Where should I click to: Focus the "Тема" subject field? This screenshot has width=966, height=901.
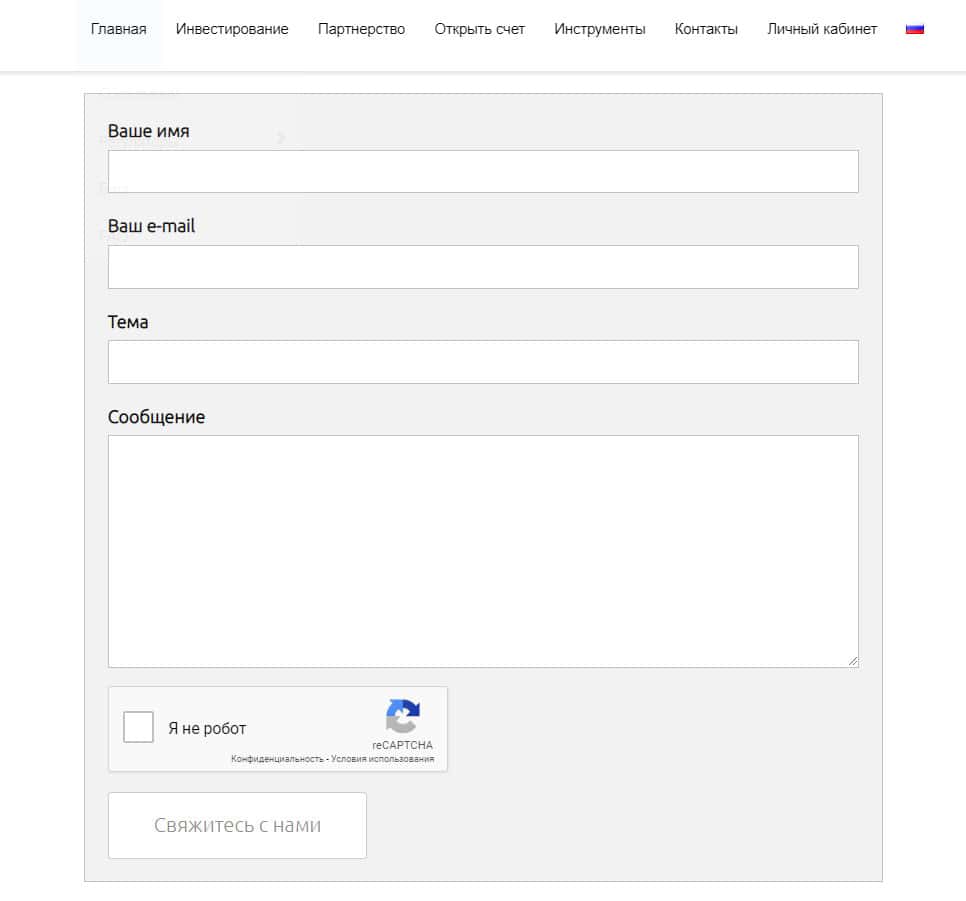pos(483,362)
